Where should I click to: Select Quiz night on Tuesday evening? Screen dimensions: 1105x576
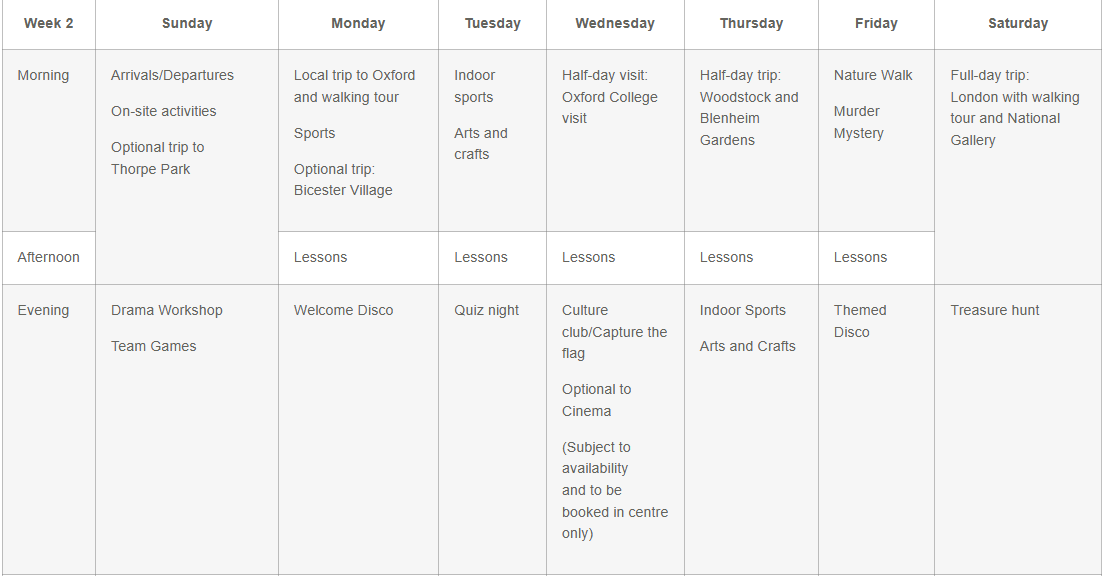coord(486,311)
